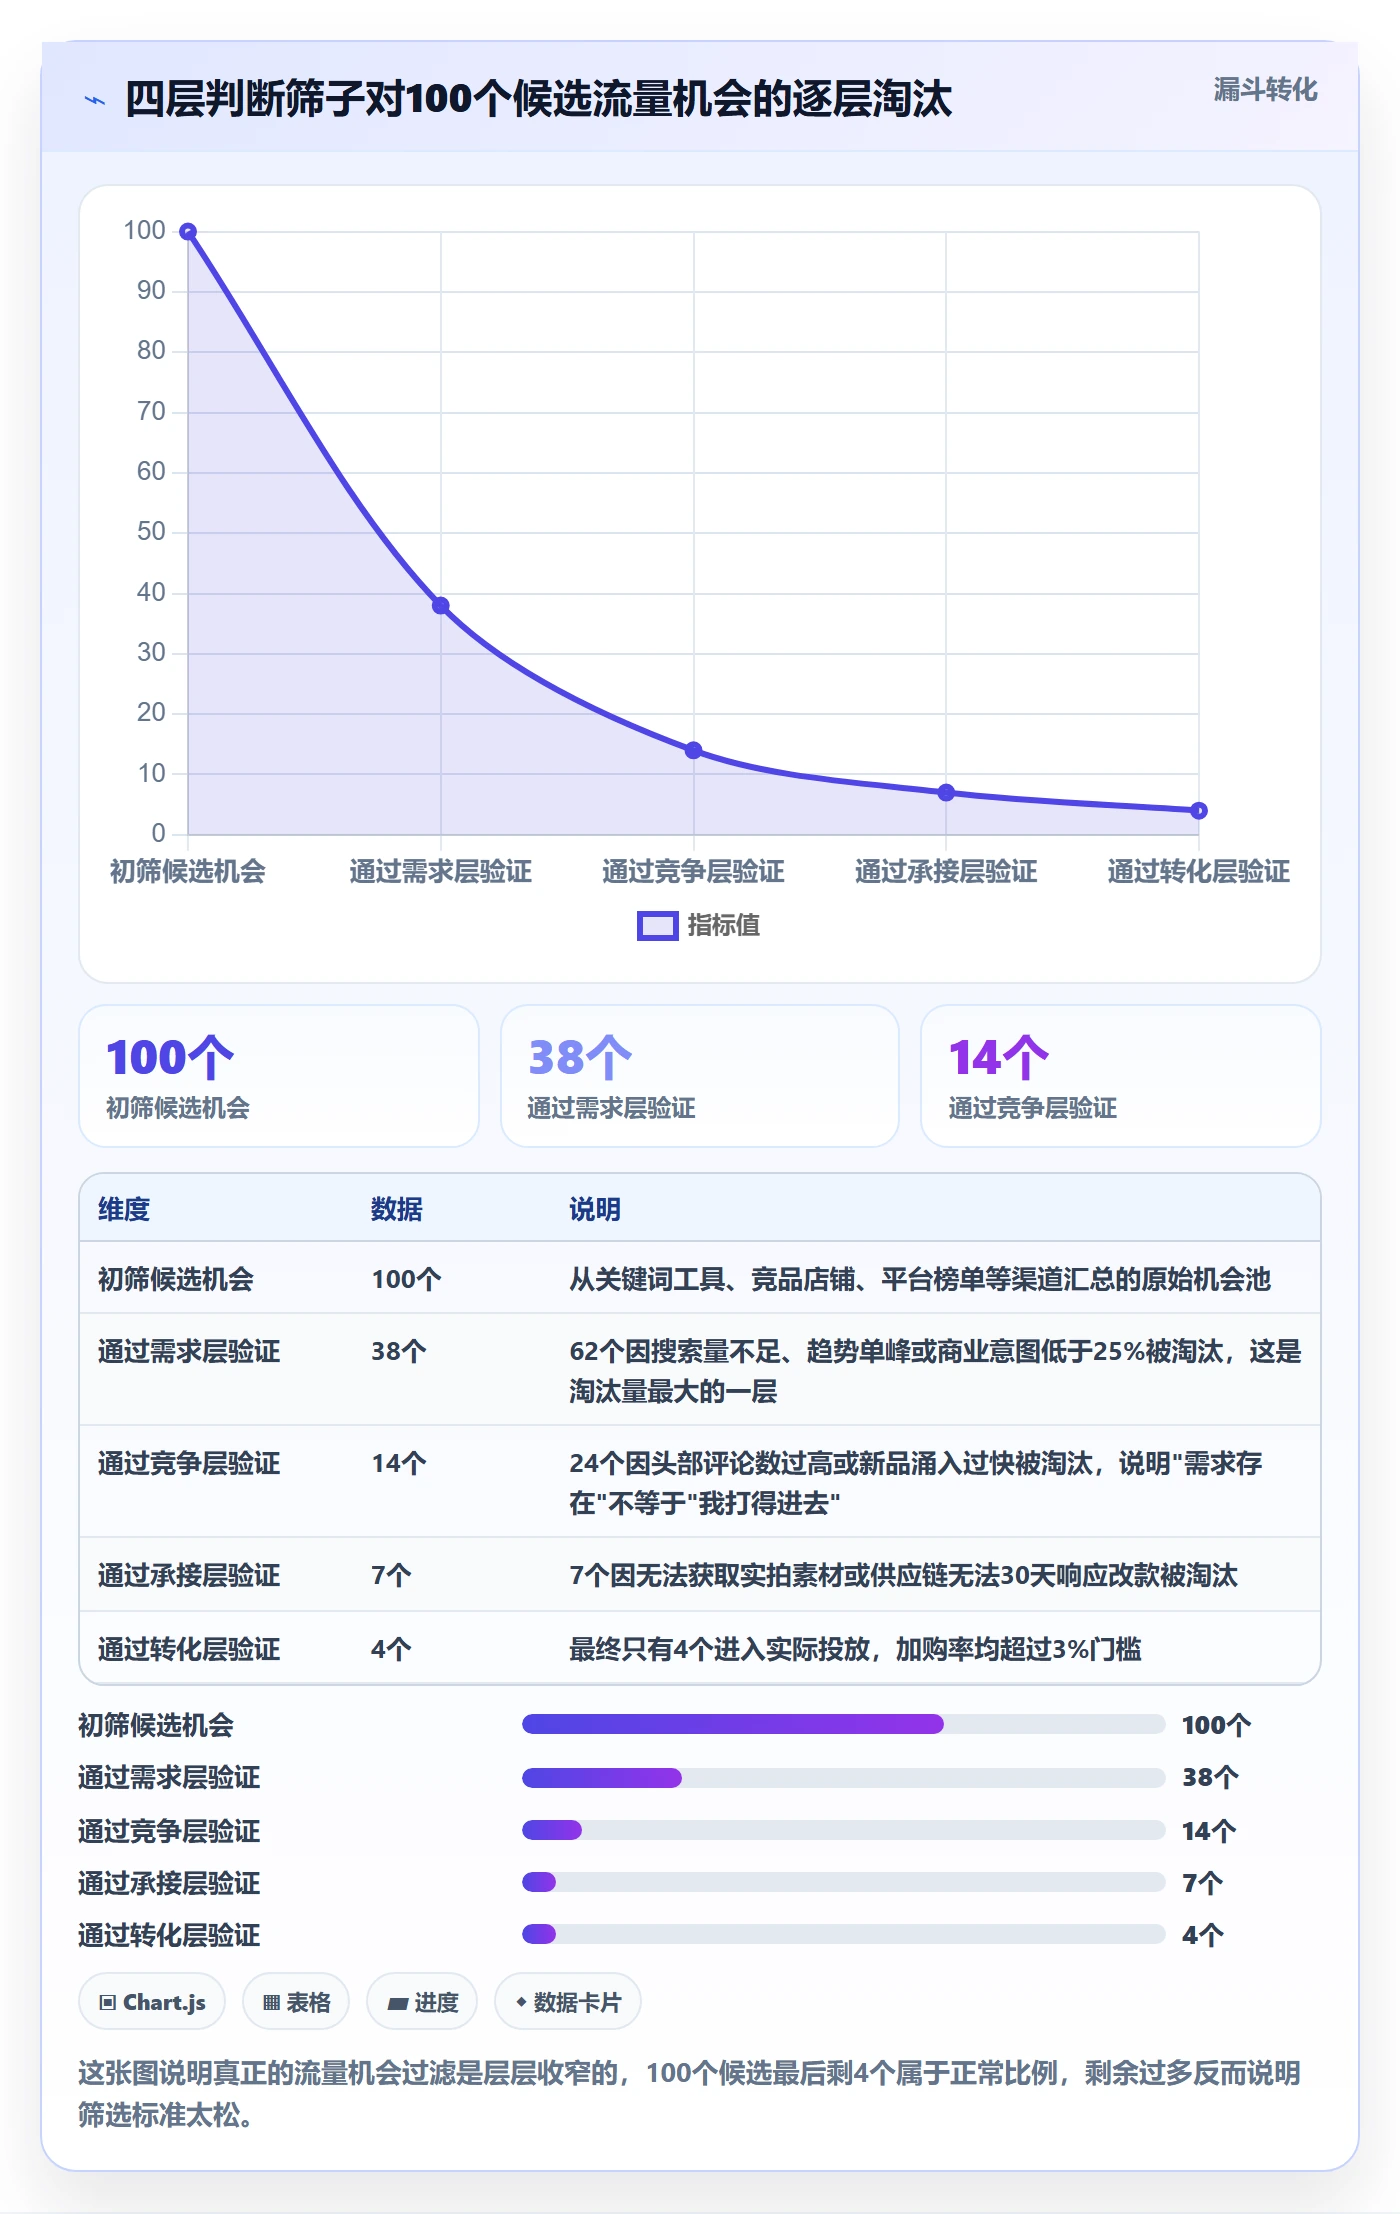Click the 表格 tag chip
This screenshot has height=2214, width=1400.
[x=296, y=2002]
